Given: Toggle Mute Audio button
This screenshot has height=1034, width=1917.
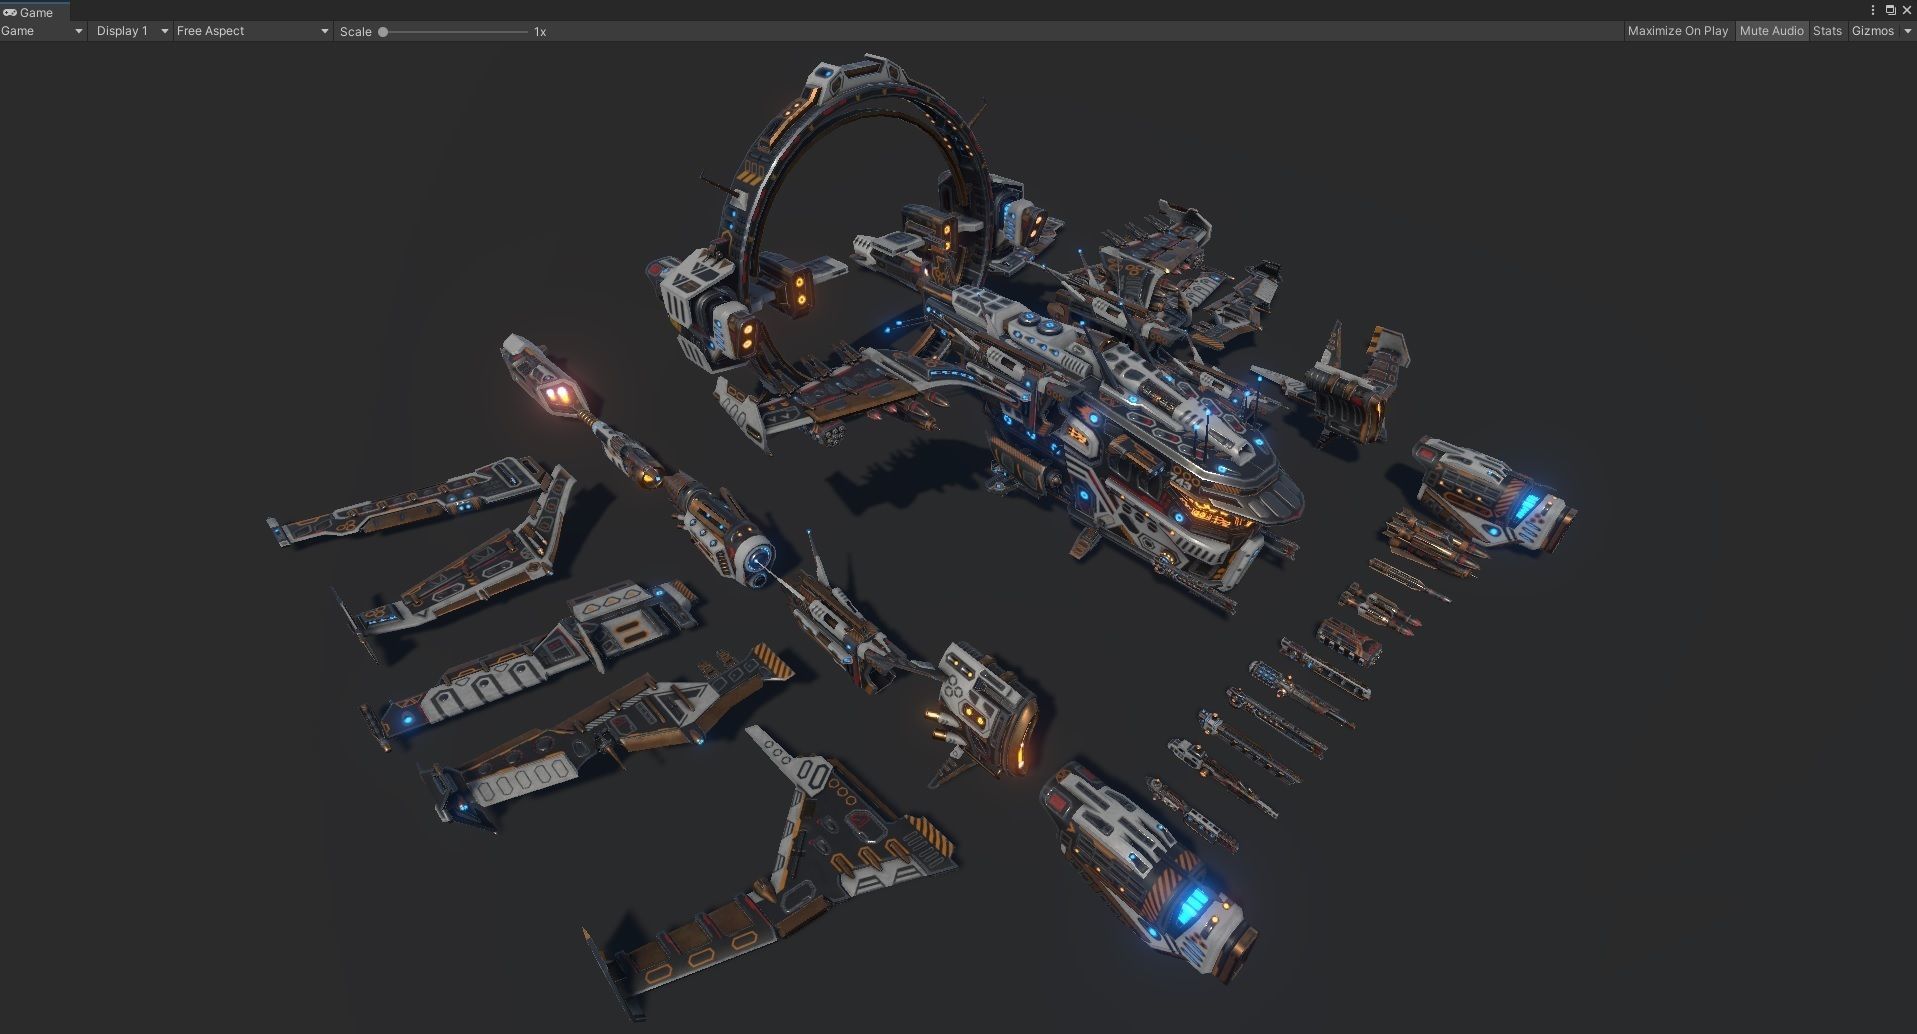Looking at the screenshot, I should tap(1771, 31).
